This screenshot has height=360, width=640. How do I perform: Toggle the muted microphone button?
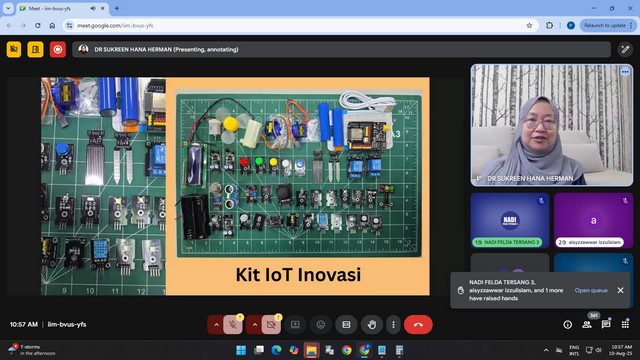[x=233, y=325]
